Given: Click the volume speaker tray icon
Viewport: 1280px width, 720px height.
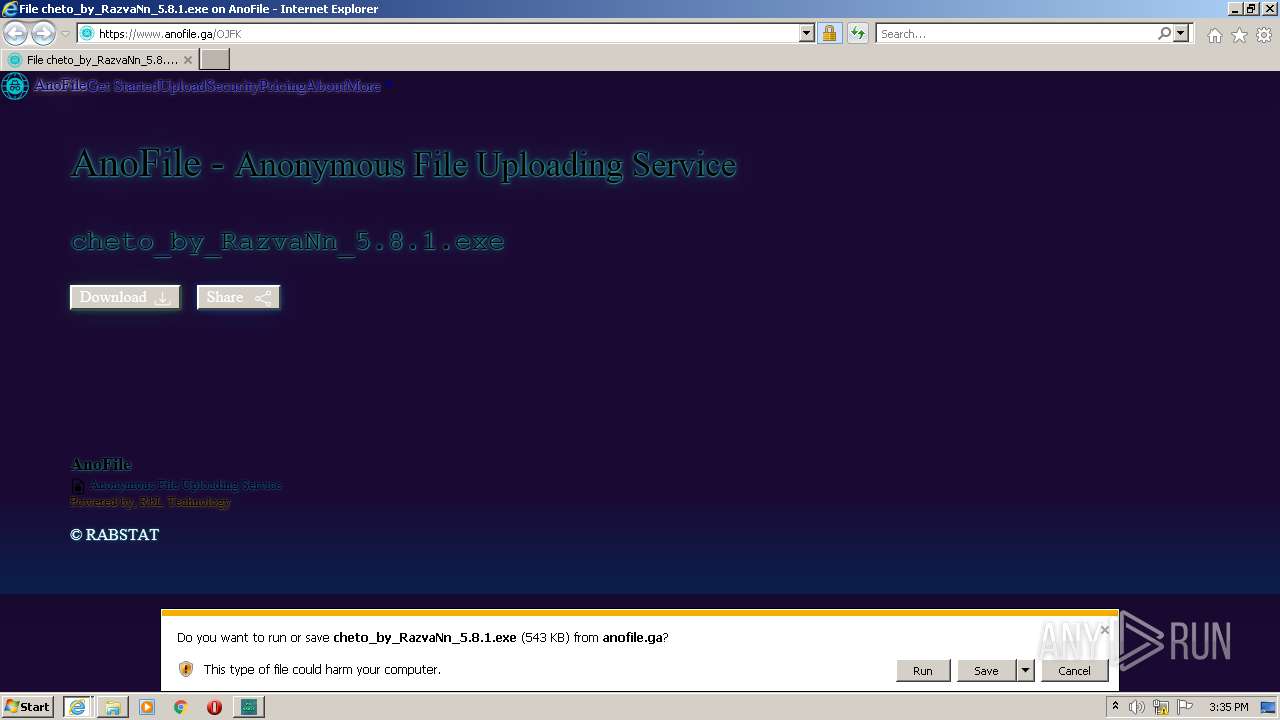Looking at the screenshot, I should tap(1137, 707).
